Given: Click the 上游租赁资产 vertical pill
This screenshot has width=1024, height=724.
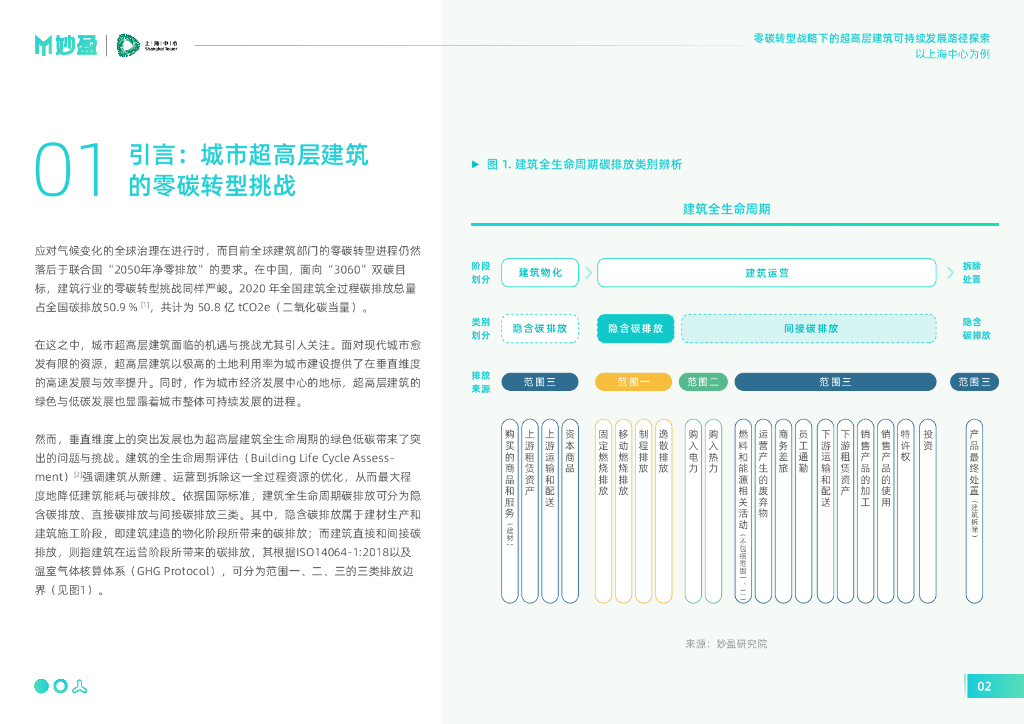Looking at the screenshot, I should click(530, 511).
